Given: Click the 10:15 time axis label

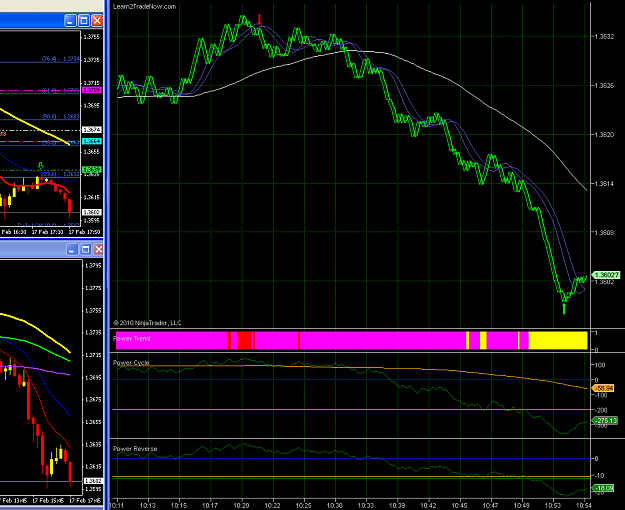Looking at the screenshot, I should tap(179, 506).
